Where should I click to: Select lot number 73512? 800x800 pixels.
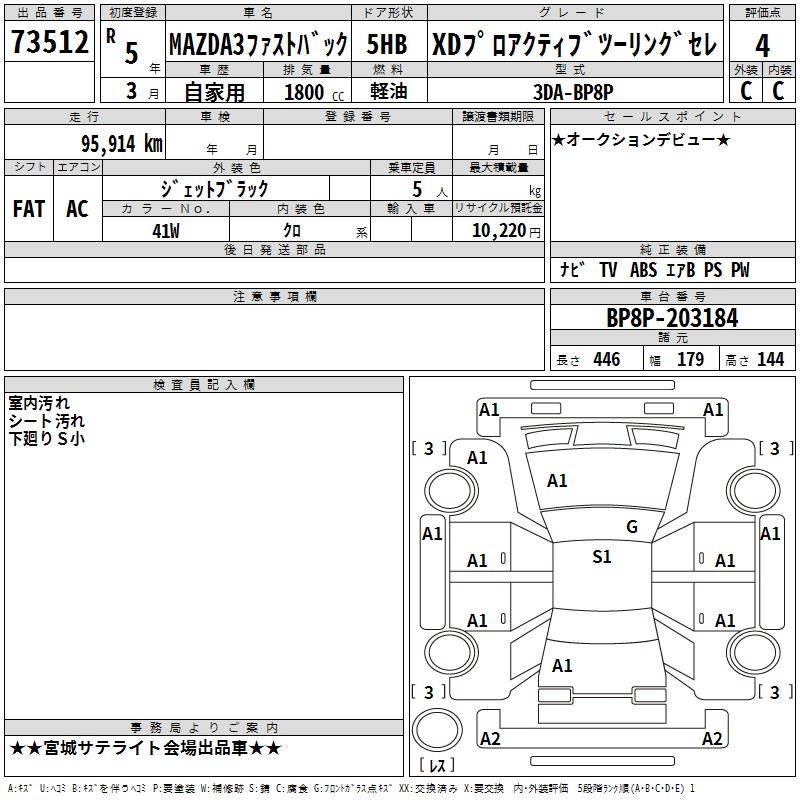[x=50, y=43]
